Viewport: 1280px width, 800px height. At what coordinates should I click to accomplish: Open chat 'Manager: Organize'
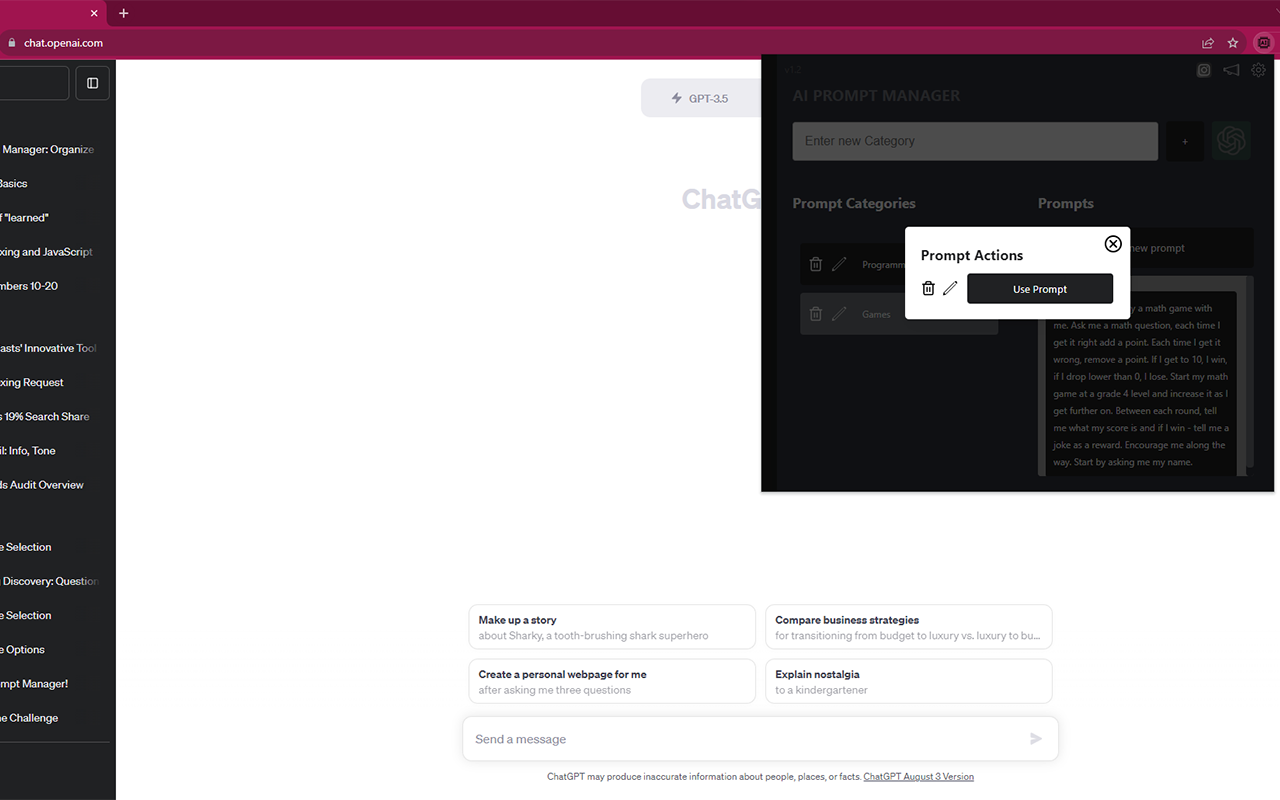pos(48,150)
